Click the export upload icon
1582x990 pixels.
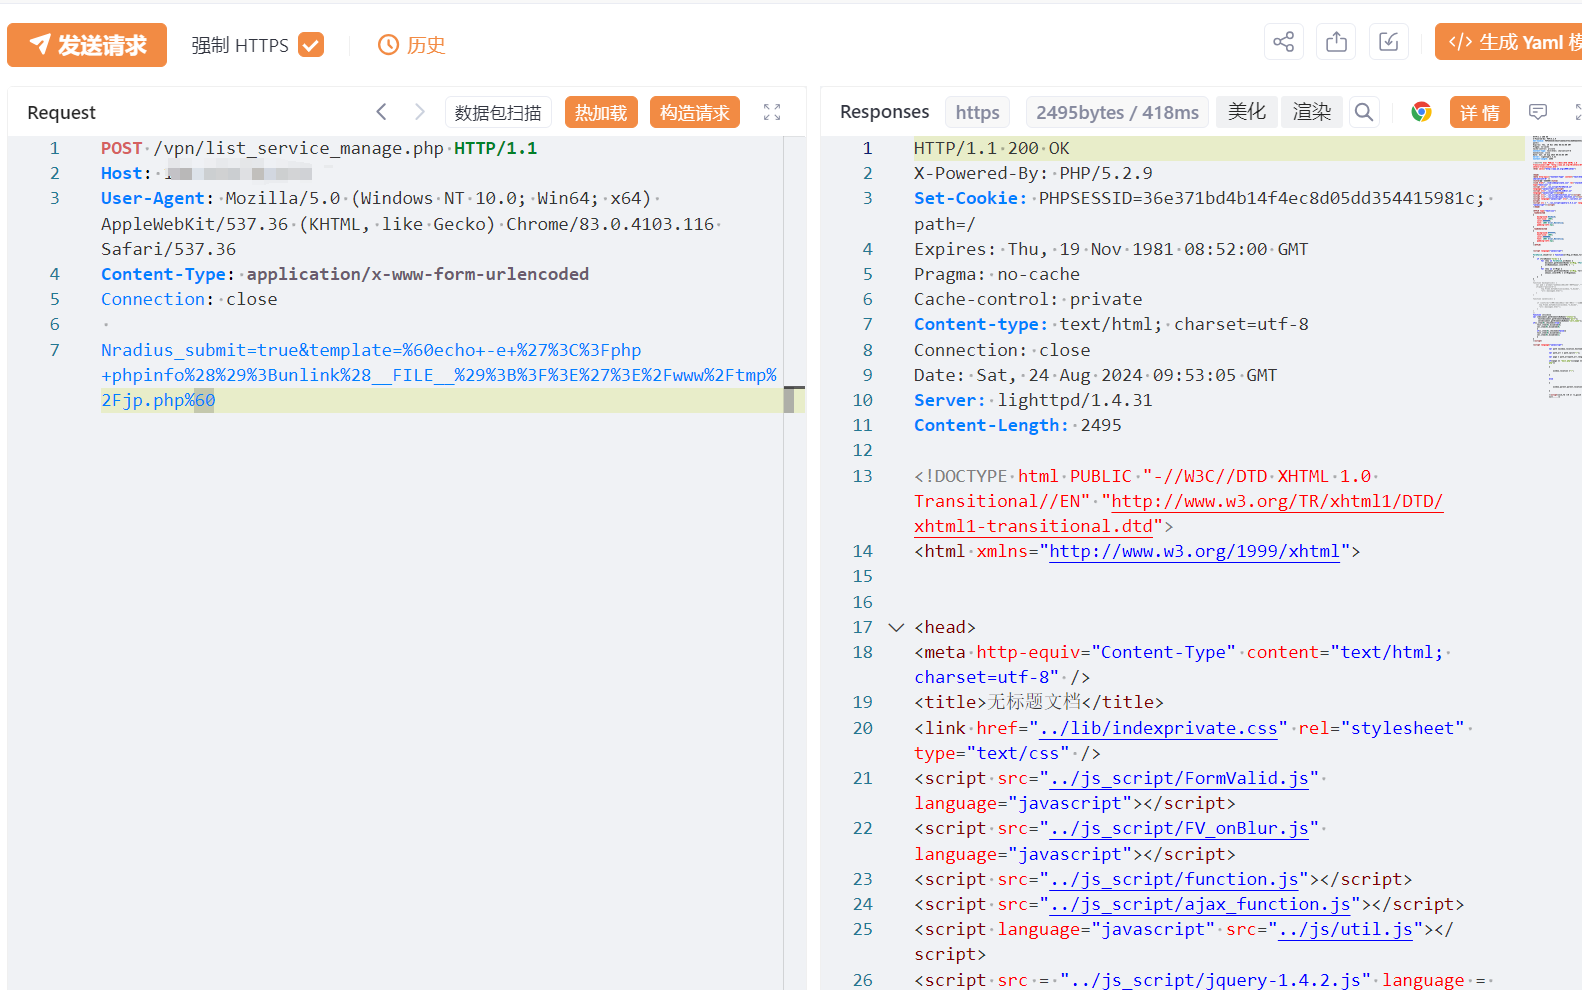coord(1336,42)
